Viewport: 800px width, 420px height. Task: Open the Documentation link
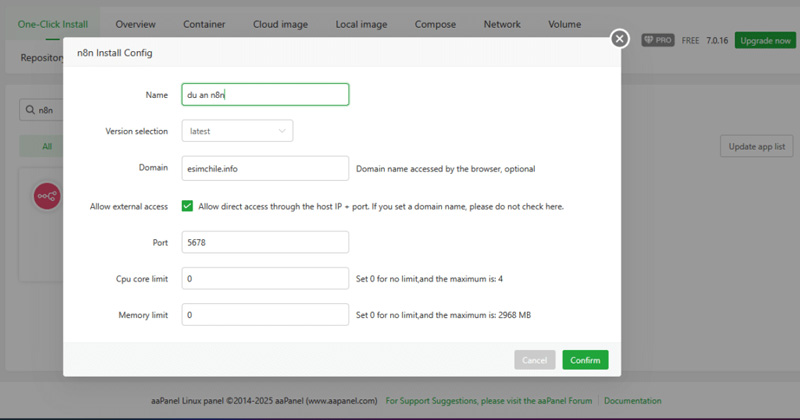[633, 401]
